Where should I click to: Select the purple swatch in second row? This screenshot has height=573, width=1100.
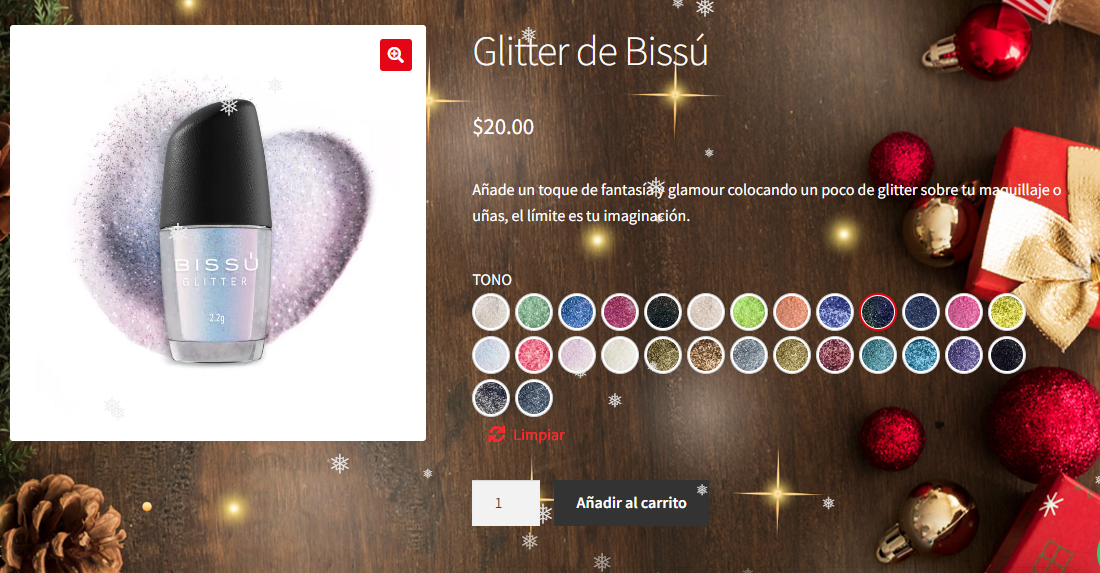pyautogui.click(x=964, y=355)
